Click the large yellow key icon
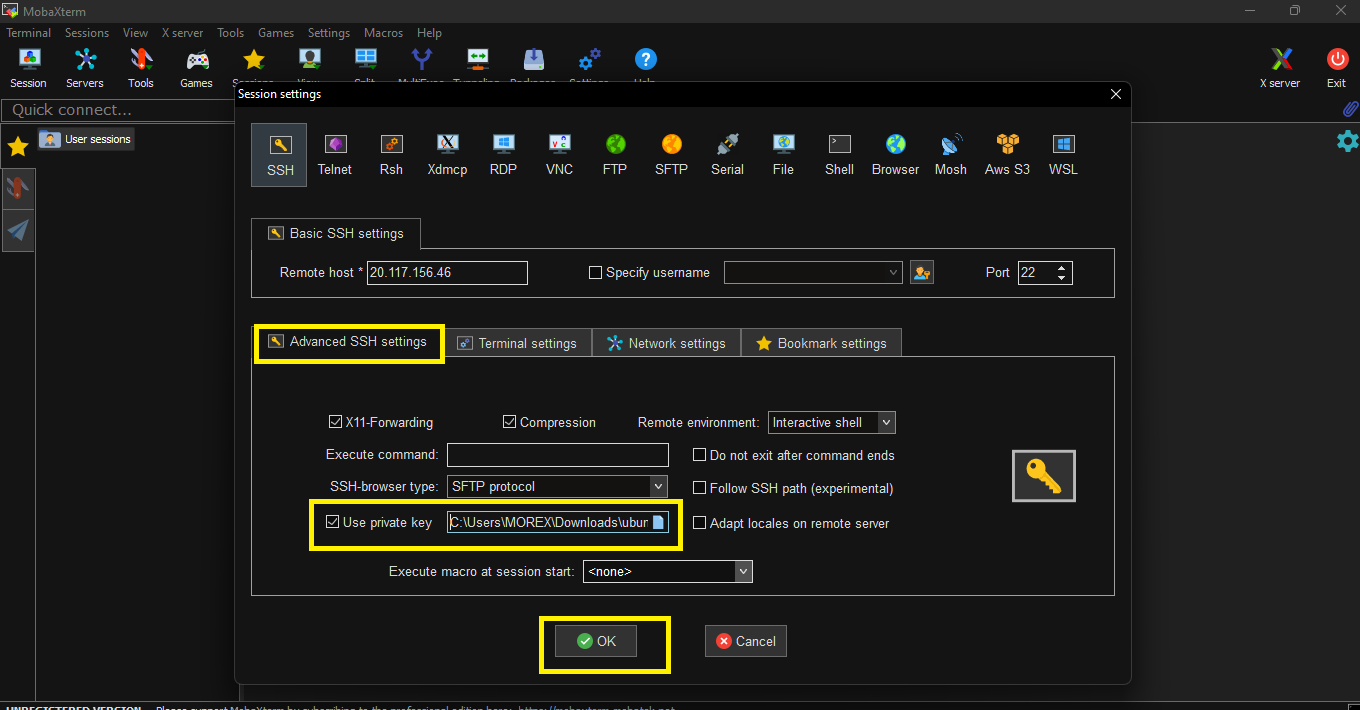Image resolution: width=1360 pixels, height=710 pixels. tap(1044, 475)
